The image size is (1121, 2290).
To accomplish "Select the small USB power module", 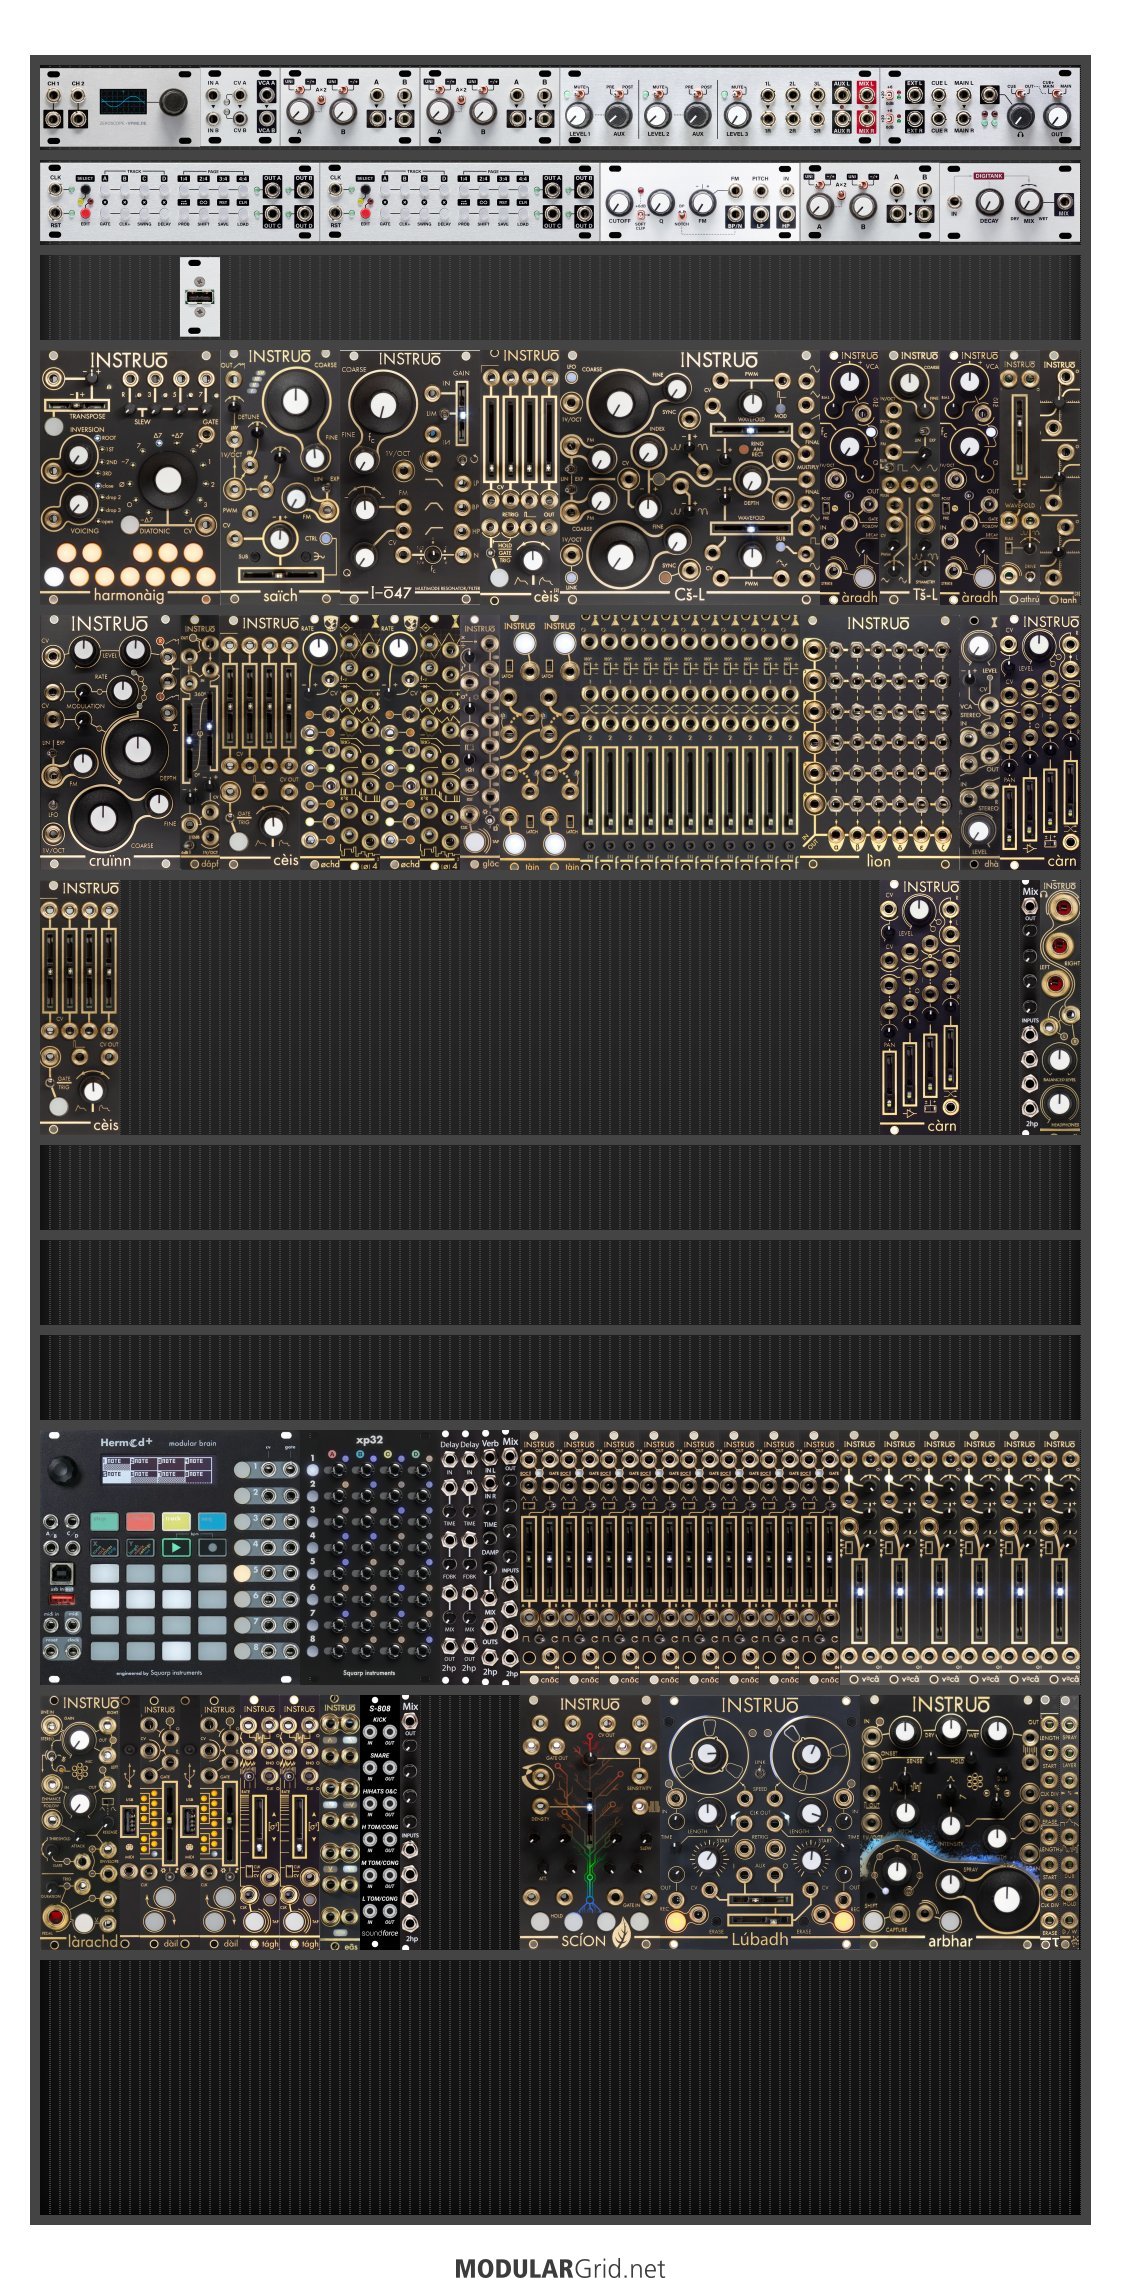I will click(199, 297).
